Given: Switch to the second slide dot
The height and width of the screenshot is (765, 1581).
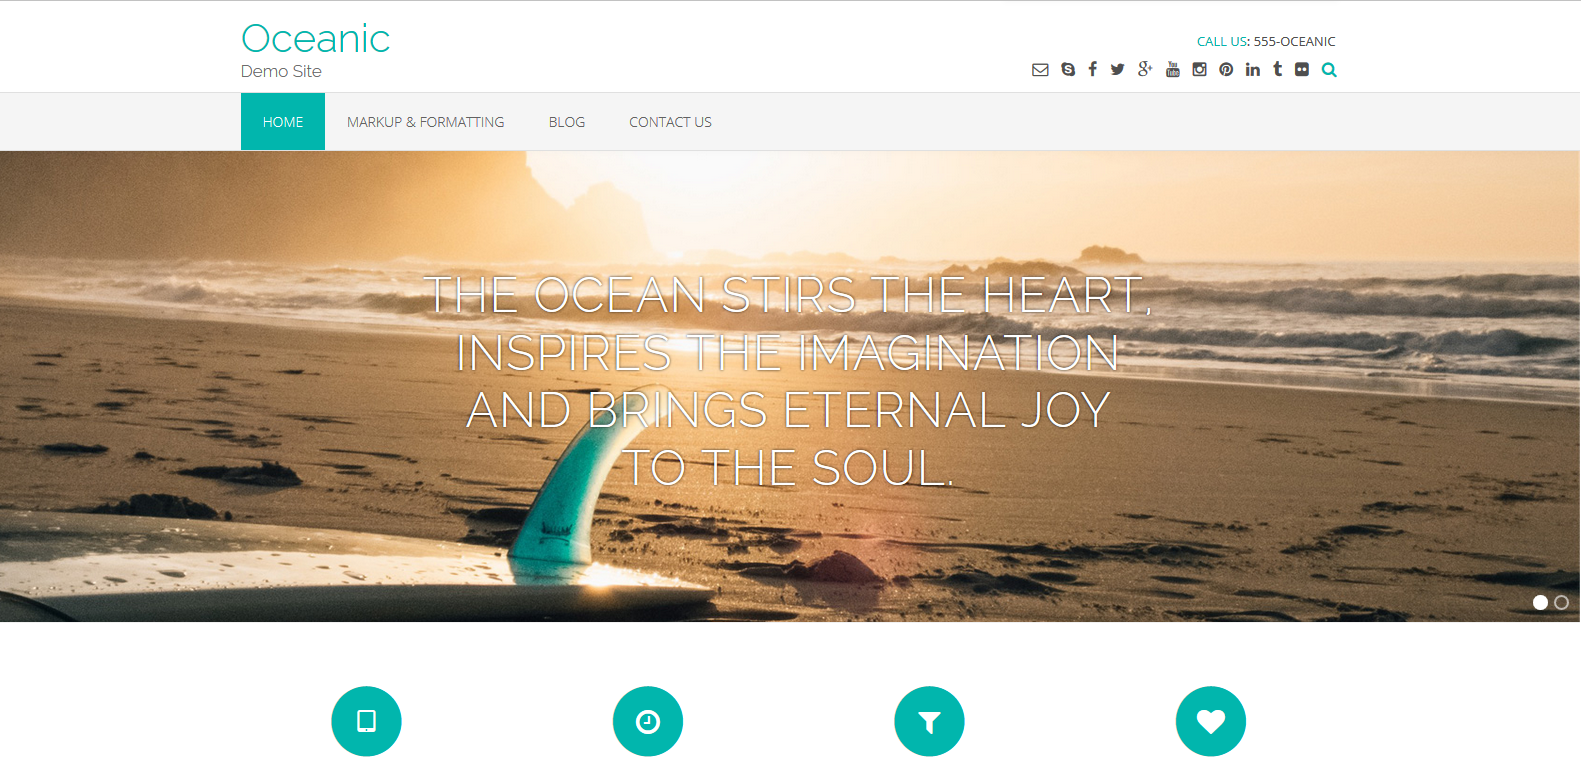Looking at the screenshot, I should pyautogui.click(x=1561, y=602).
